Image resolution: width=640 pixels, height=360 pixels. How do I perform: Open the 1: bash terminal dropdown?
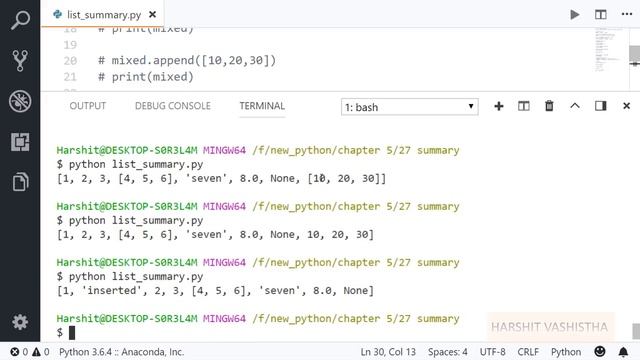tap(409, 107)
